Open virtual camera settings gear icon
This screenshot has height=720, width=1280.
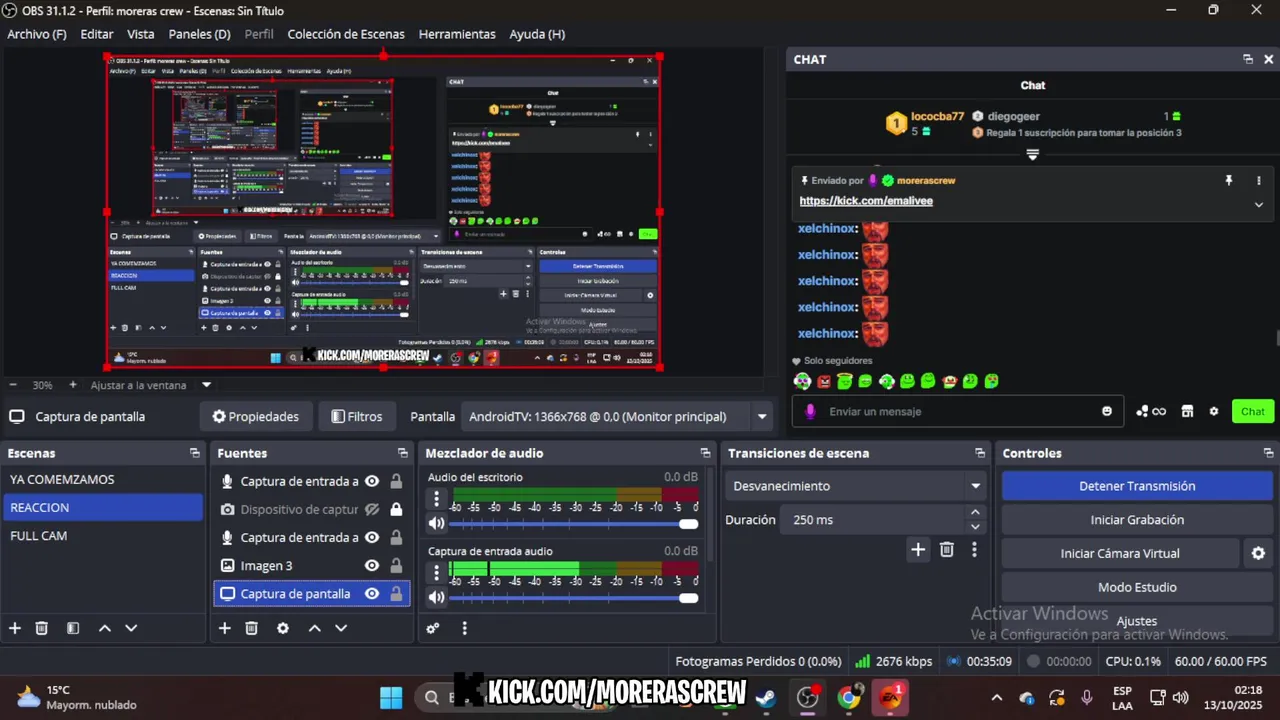coord(1258,553)
